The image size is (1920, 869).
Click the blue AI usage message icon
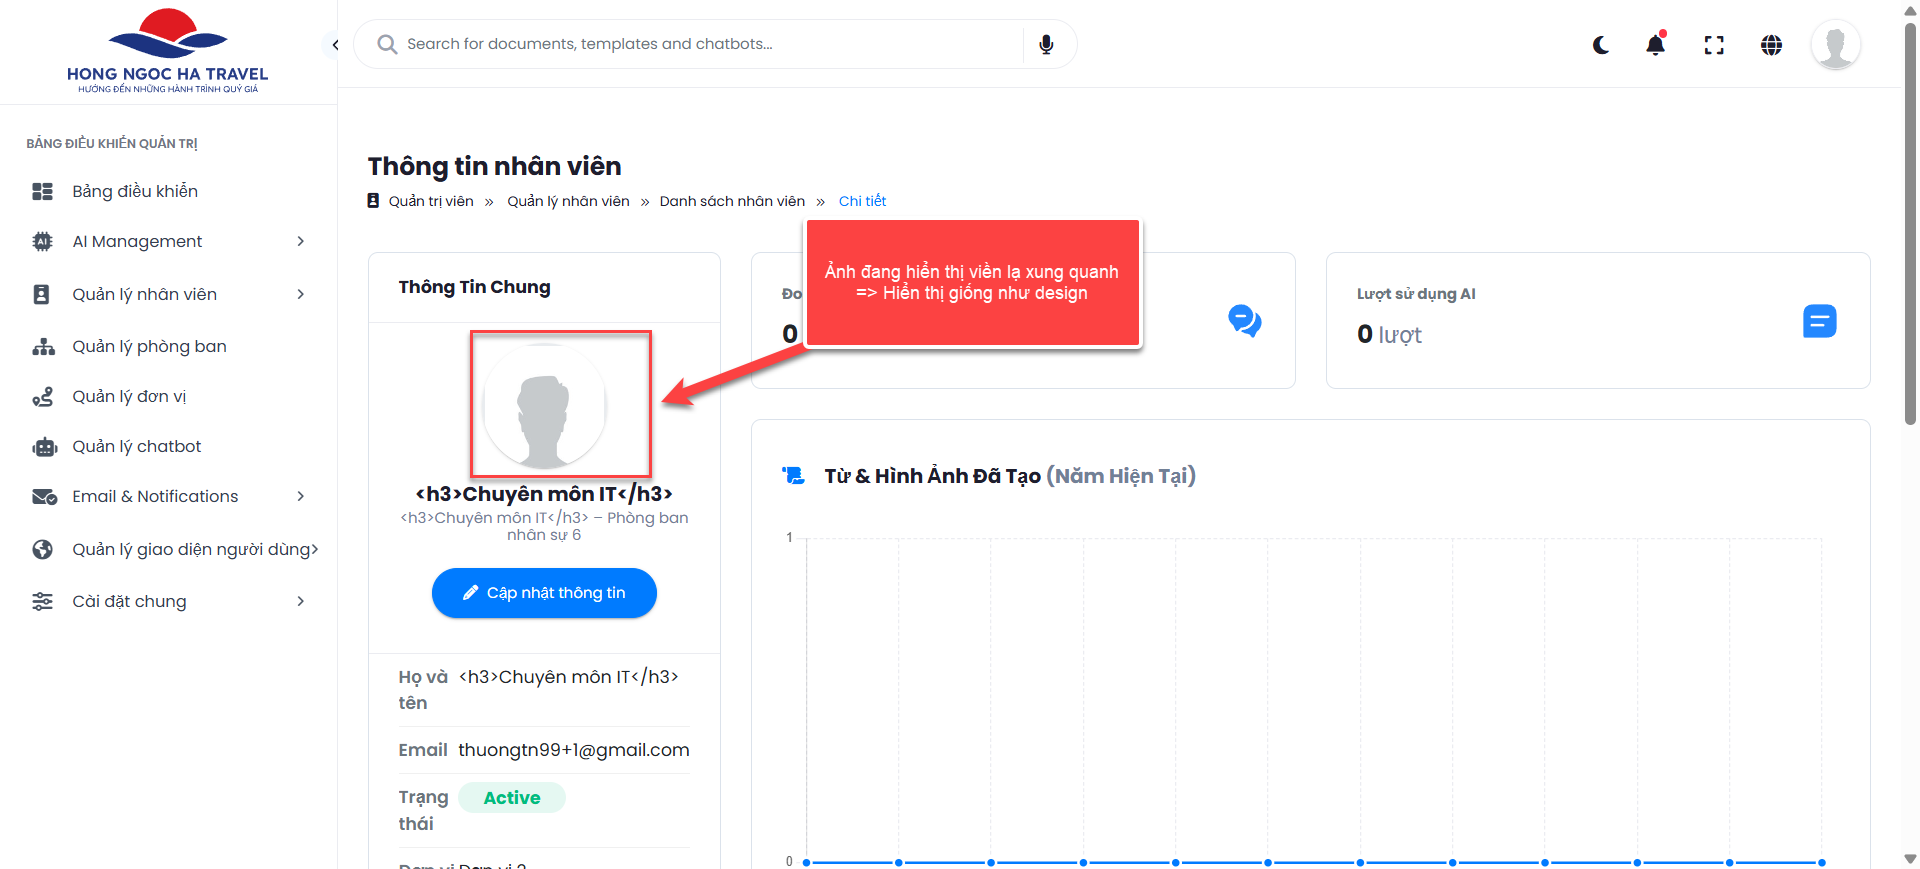(1819, 321)
